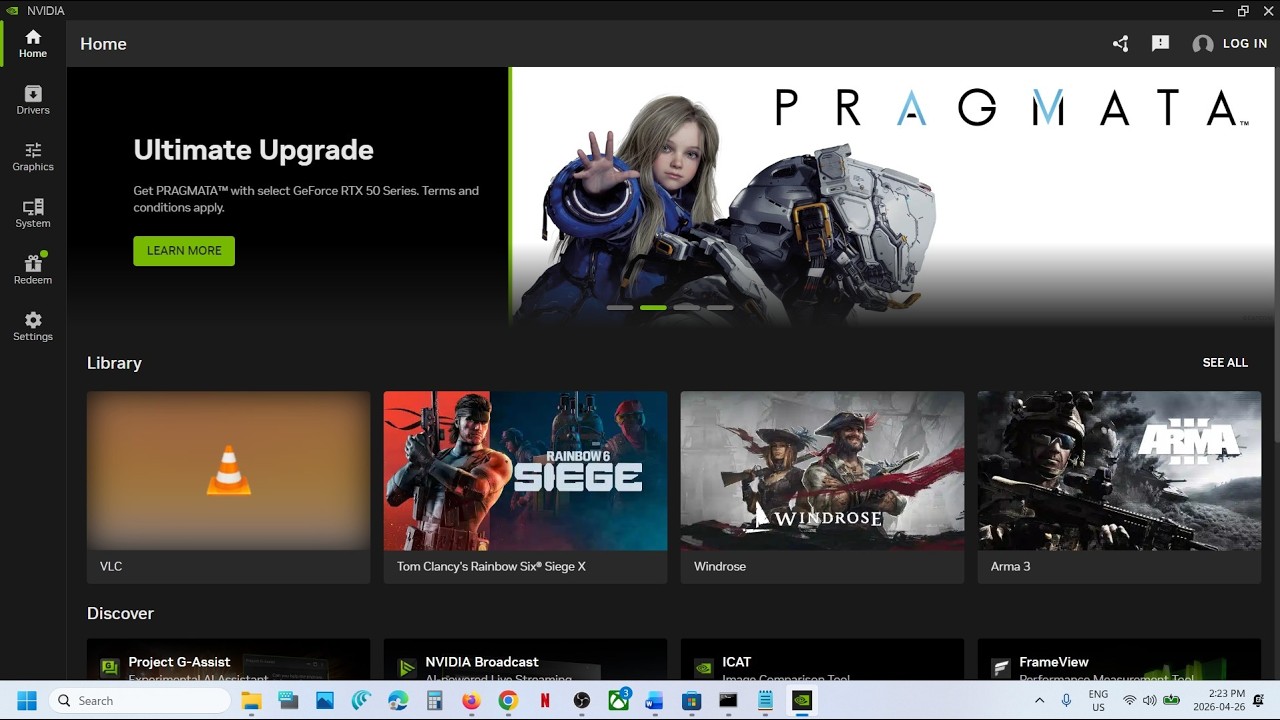Screen dimensions: 1280x720
Task: Open NVIDIA Broadcast discover card
Action: [525, 660]
